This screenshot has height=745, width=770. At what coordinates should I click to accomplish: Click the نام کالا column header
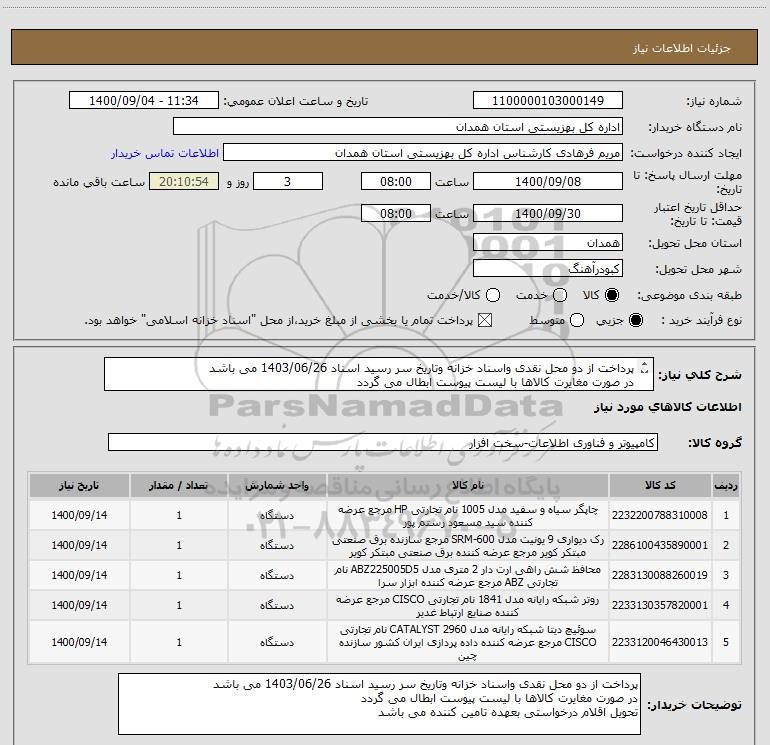click(468, 486)
